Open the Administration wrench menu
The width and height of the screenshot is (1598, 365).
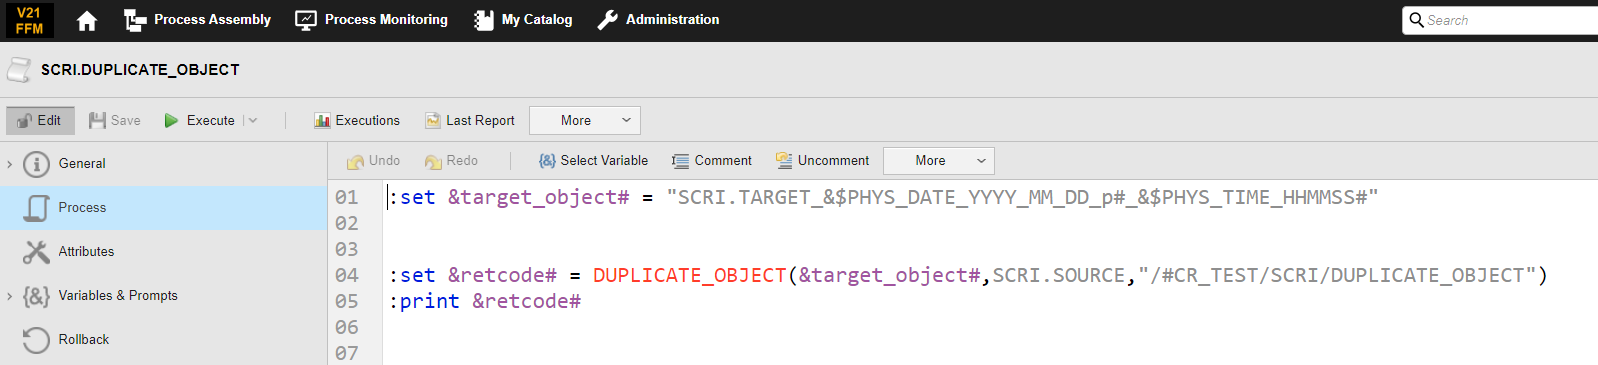(658, 20)
